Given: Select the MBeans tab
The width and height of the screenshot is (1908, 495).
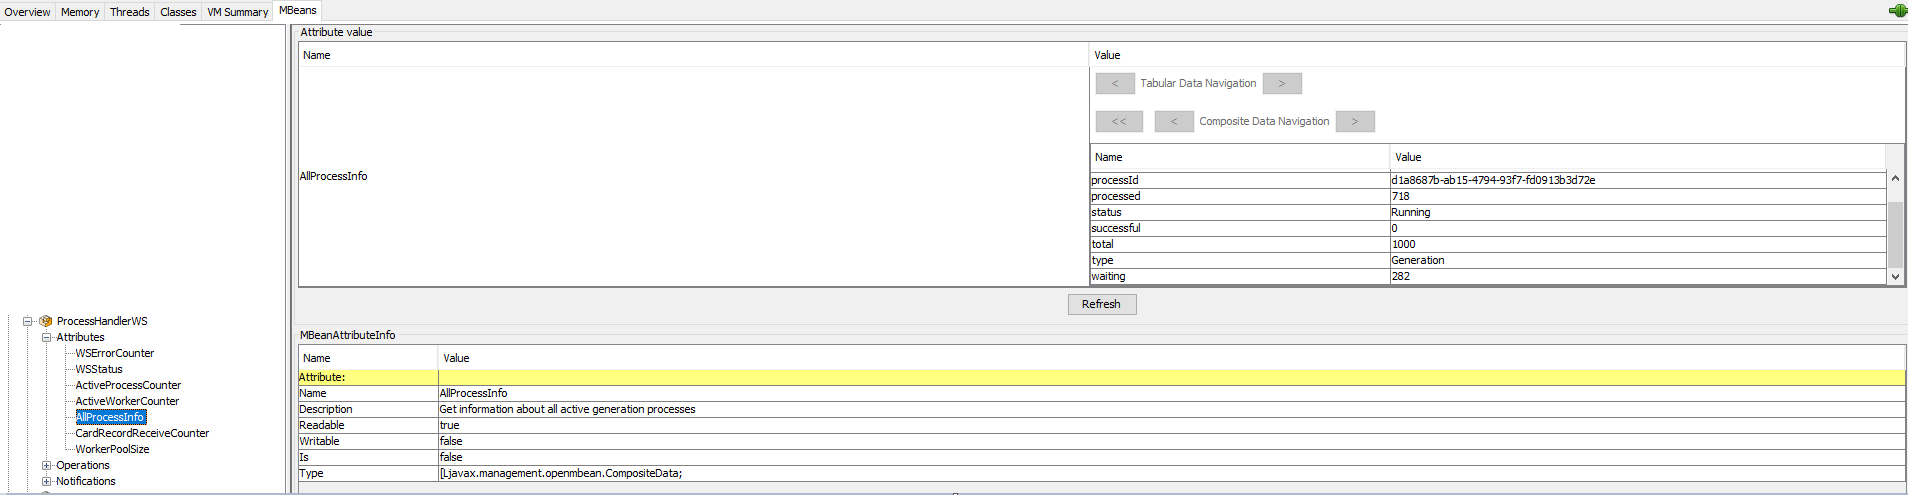Looking at the screenshot, I should click(298, 11).
